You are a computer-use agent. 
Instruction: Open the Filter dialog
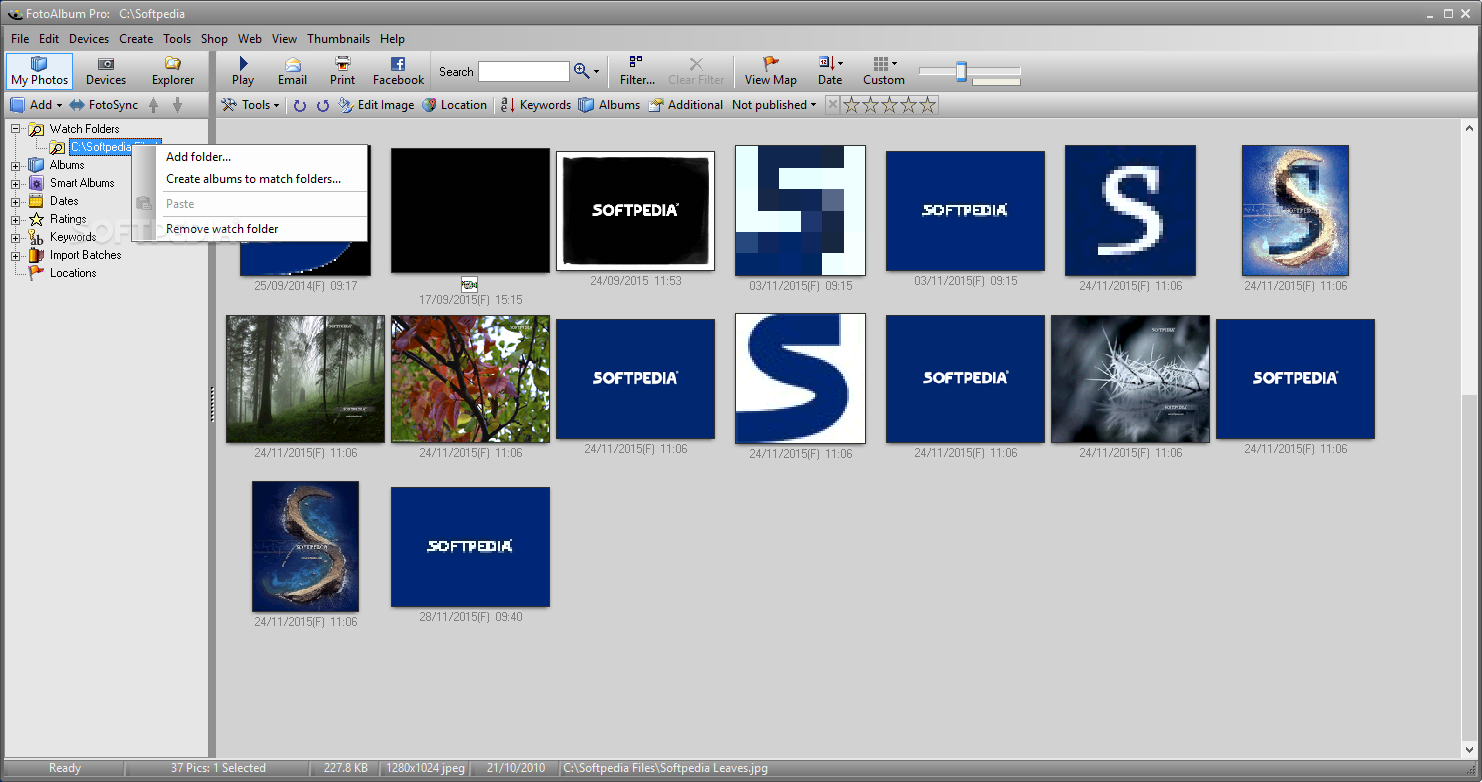(637, 71)
